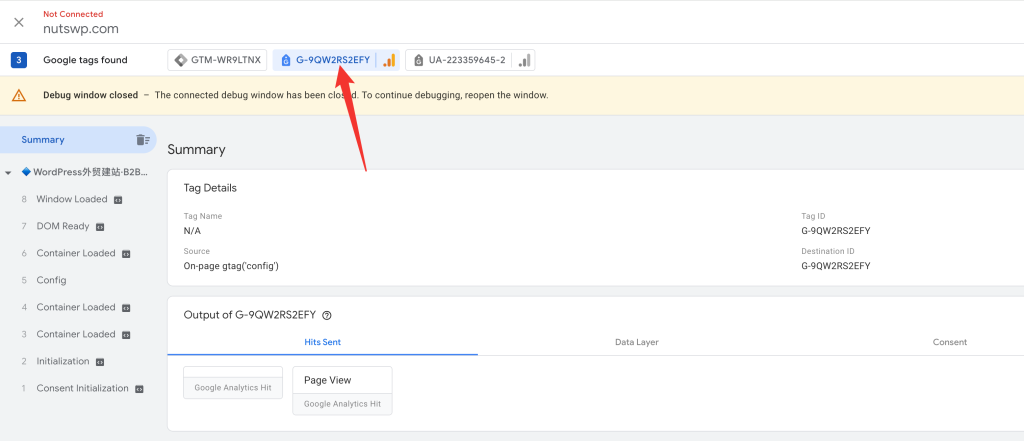
Task: Collapse the WordPress外贸建站 page group
Action: point(8,173)
